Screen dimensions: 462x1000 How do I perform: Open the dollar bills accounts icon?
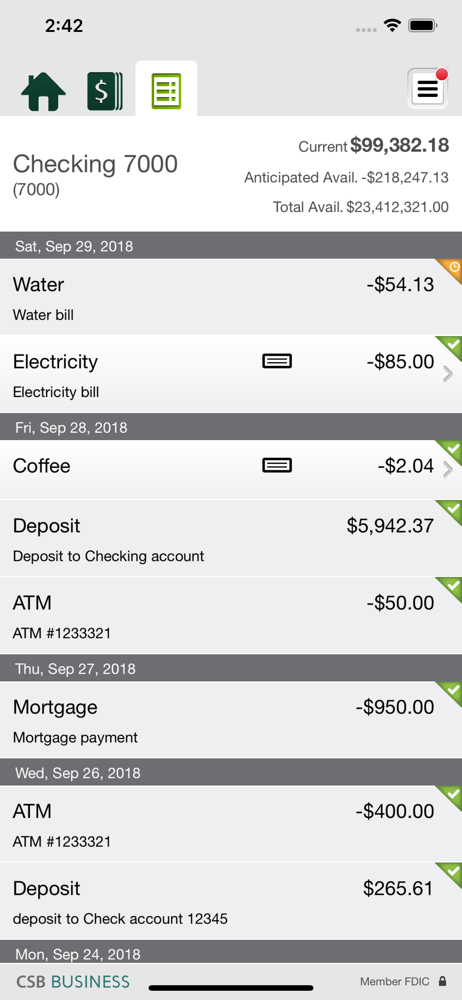click(105, 91)
